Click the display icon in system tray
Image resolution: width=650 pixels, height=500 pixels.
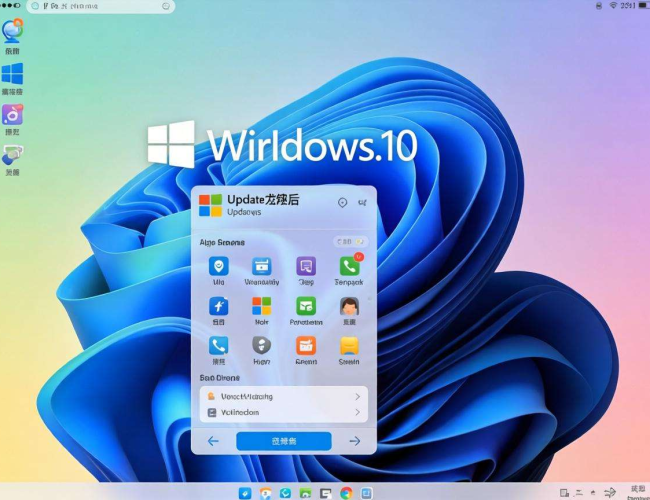(564, 493)
